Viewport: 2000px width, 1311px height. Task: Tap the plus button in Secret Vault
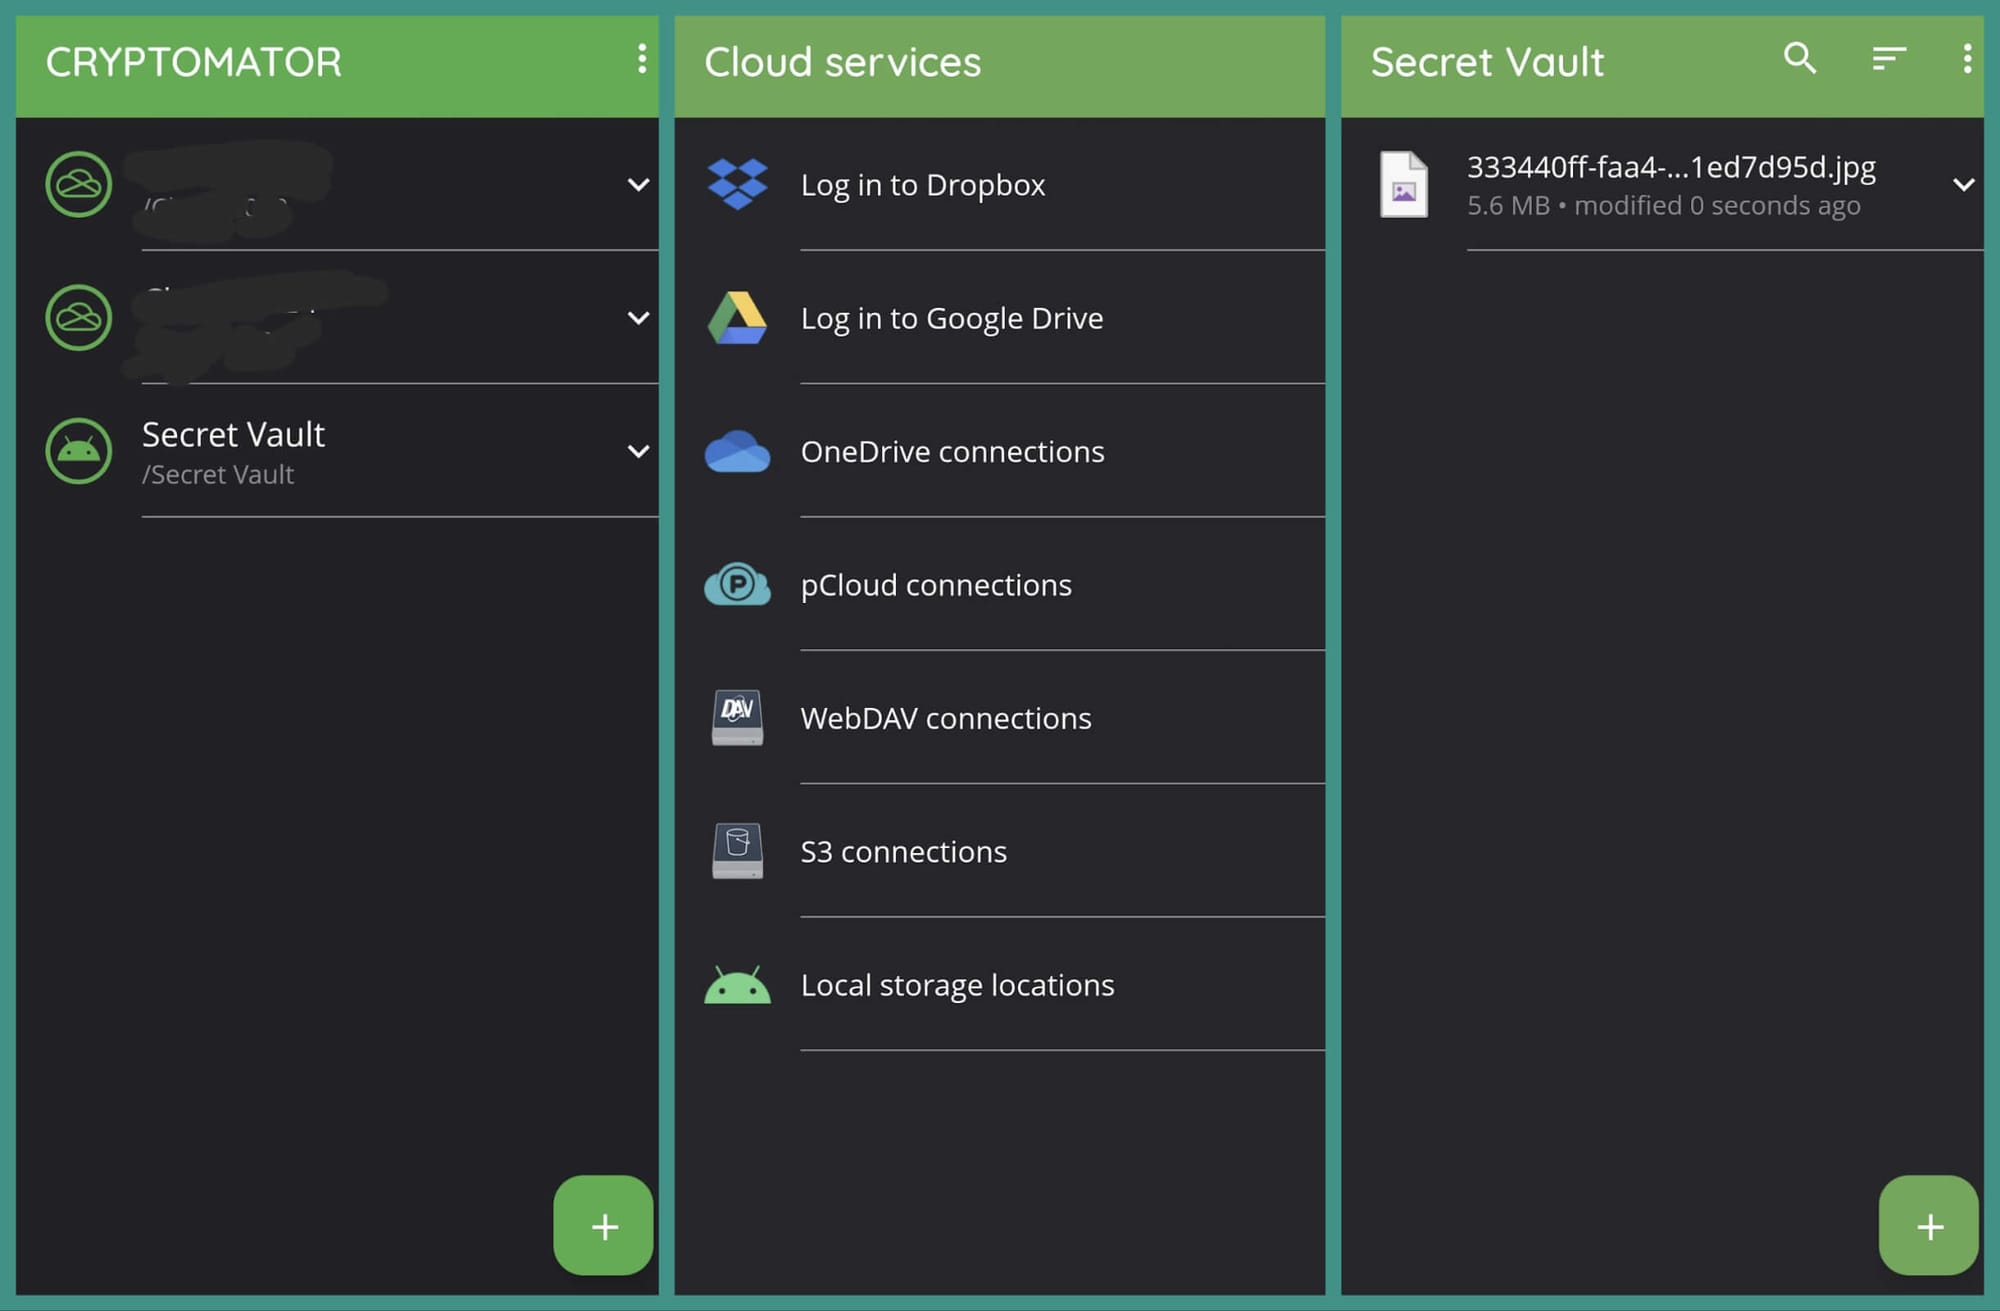[x=1929, y=1226]
